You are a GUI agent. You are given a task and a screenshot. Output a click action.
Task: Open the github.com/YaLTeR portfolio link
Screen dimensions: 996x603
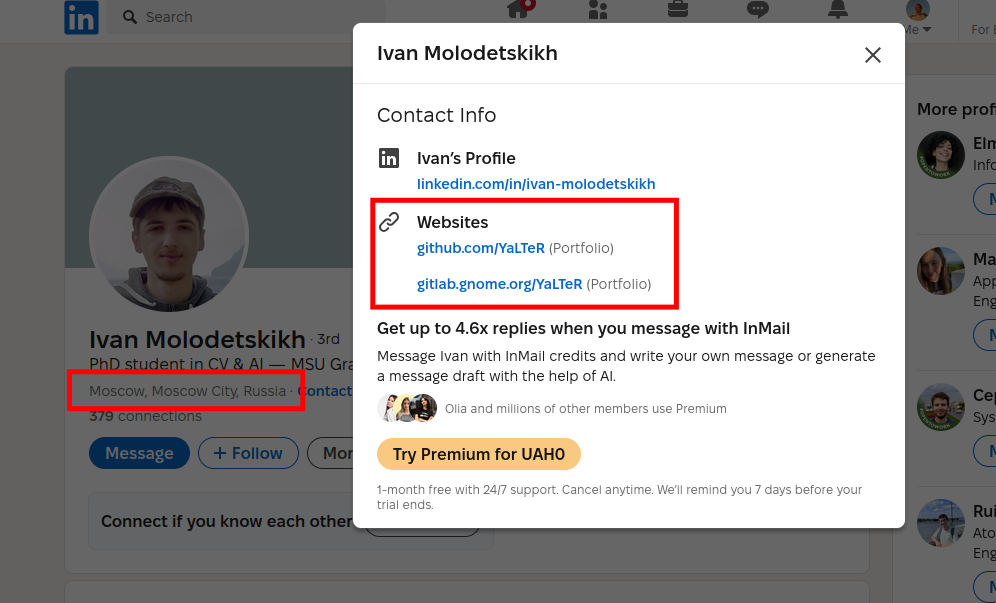[480, 248]
